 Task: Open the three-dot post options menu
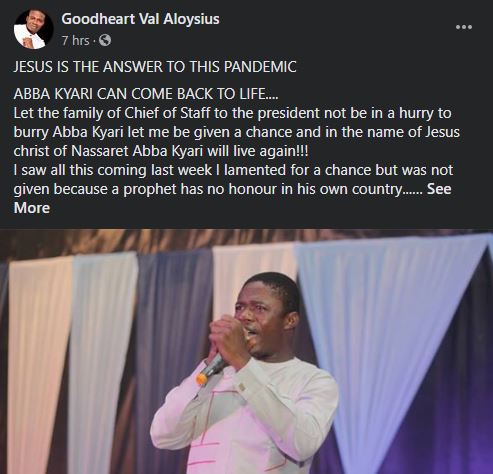pos(464,27)
